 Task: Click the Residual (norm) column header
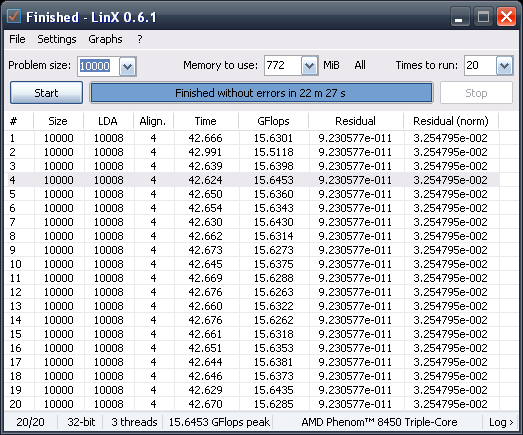451,121
